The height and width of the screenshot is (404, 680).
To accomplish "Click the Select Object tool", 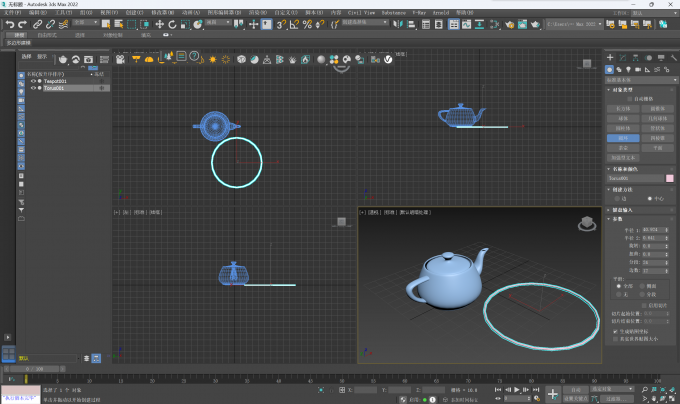I will [x=106, y=24].
